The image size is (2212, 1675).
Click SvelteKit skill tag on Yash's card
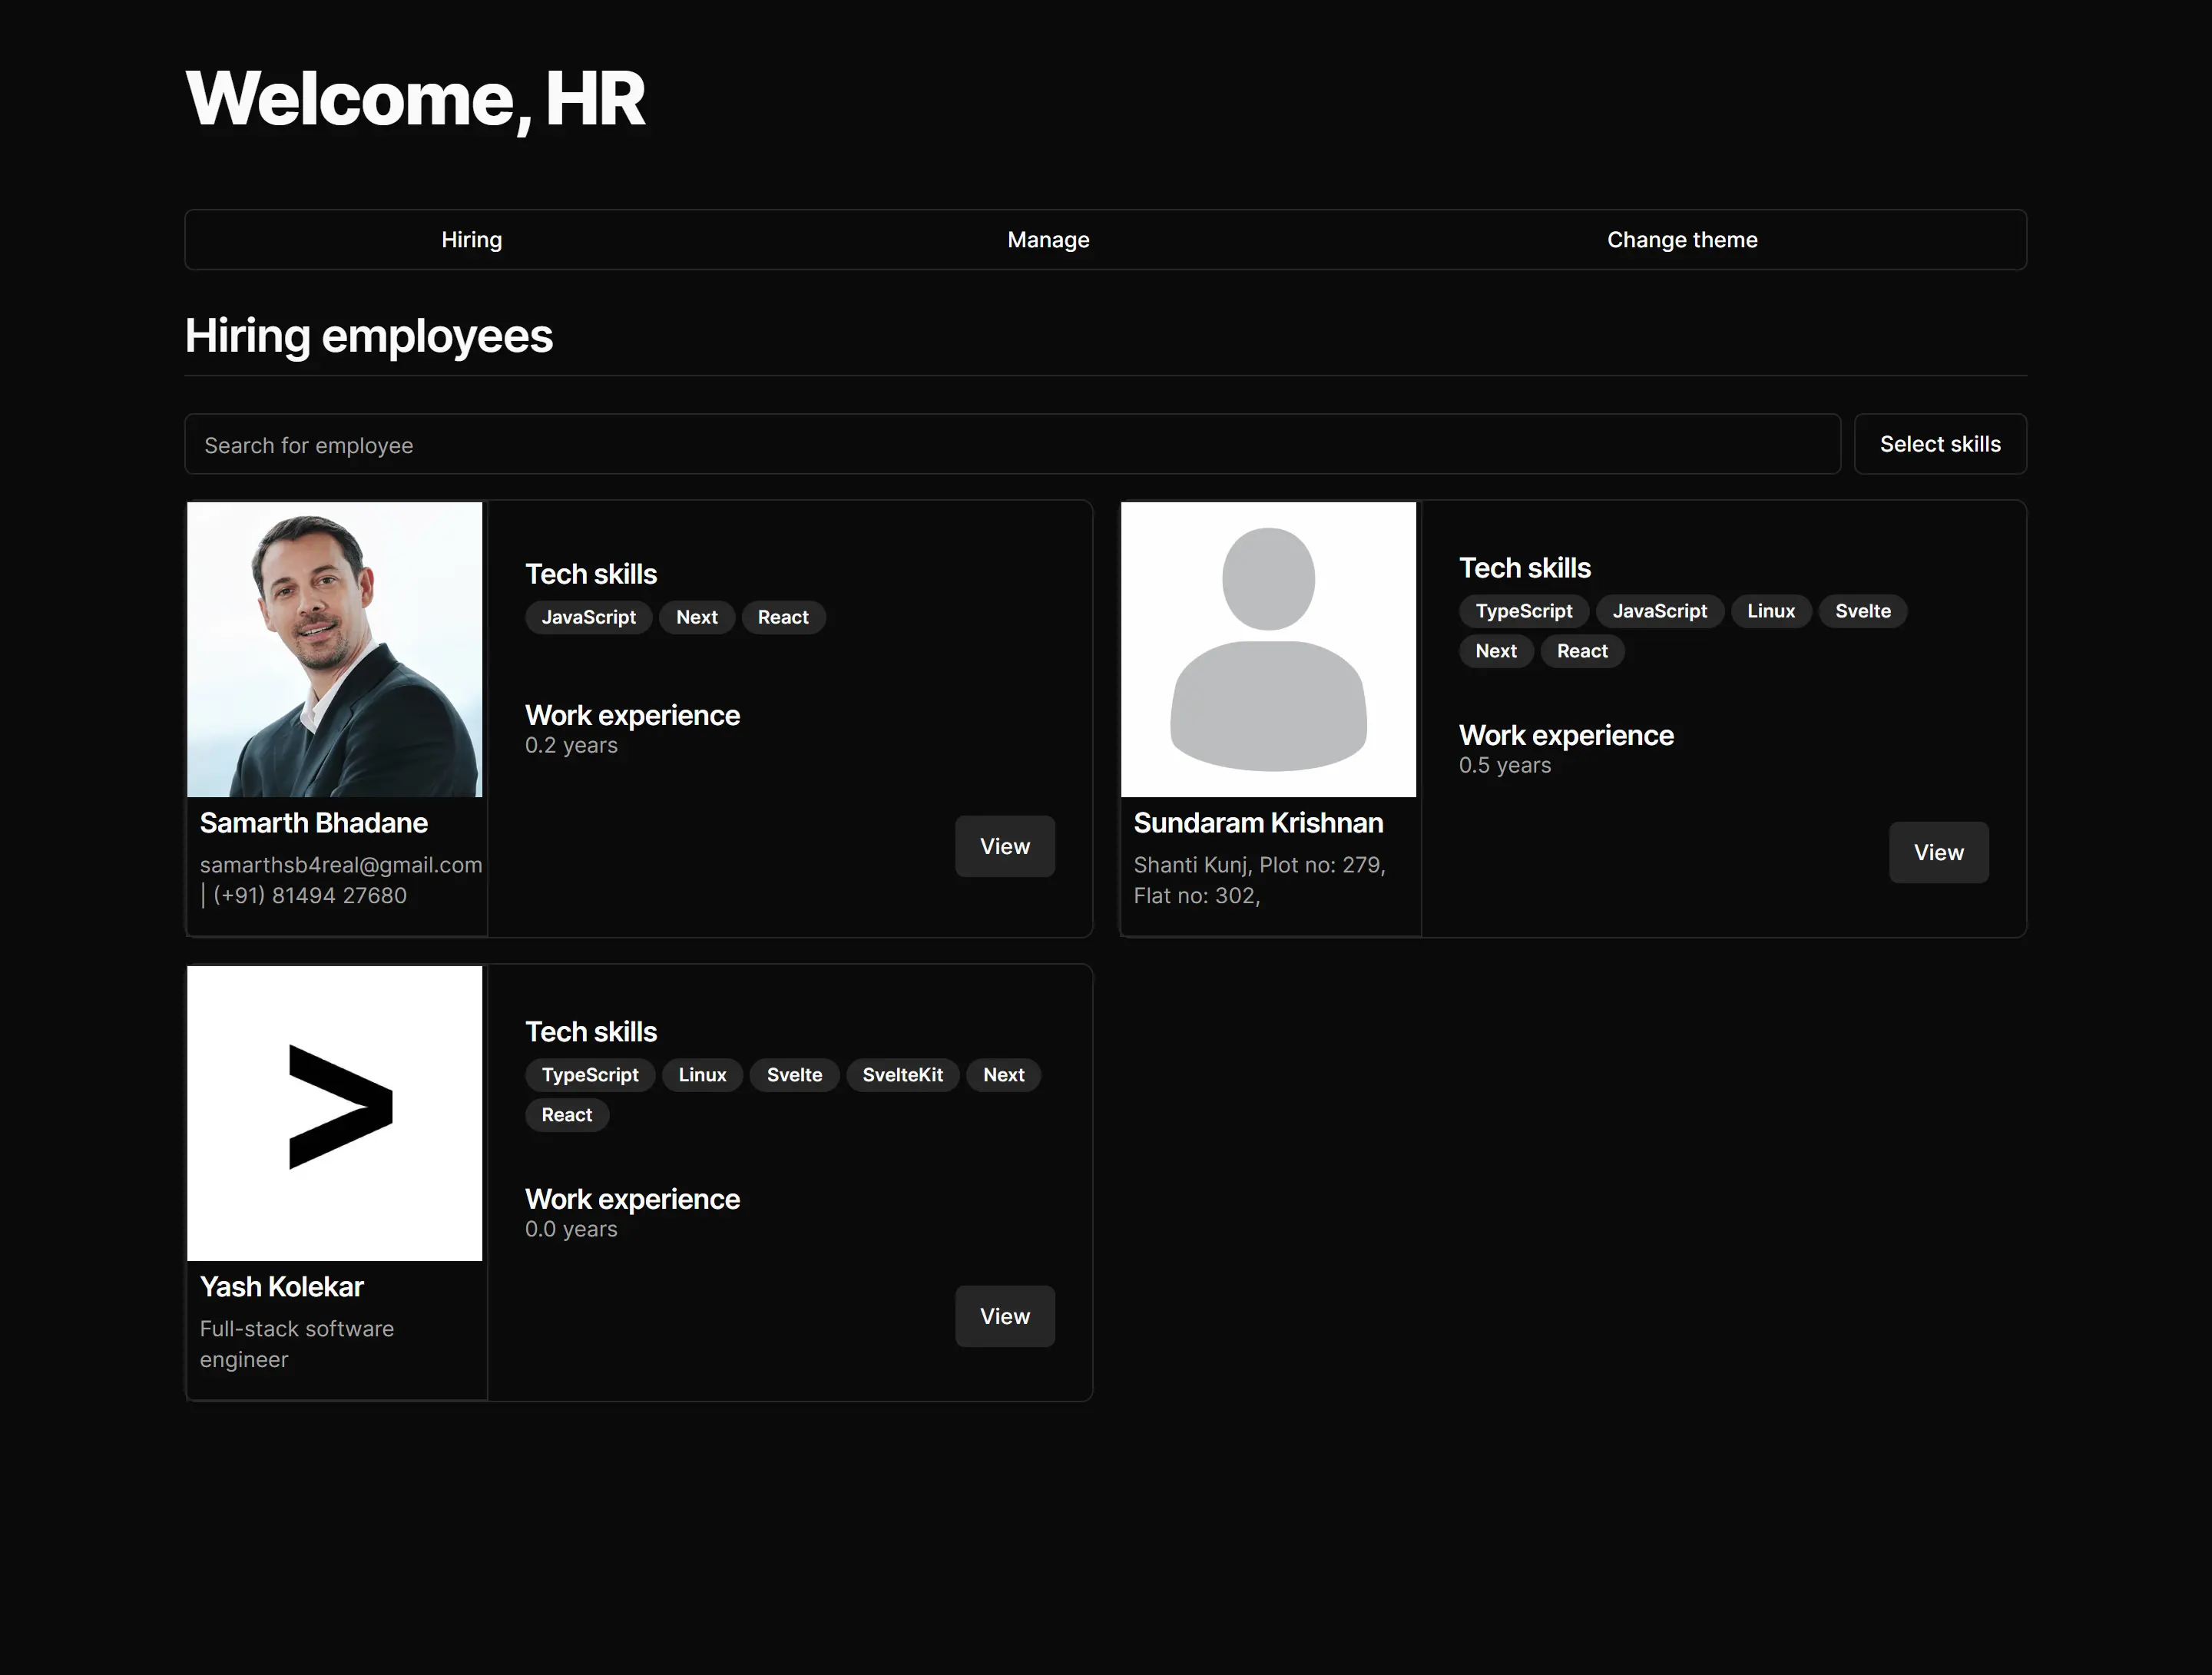(x=902, y=1075)
